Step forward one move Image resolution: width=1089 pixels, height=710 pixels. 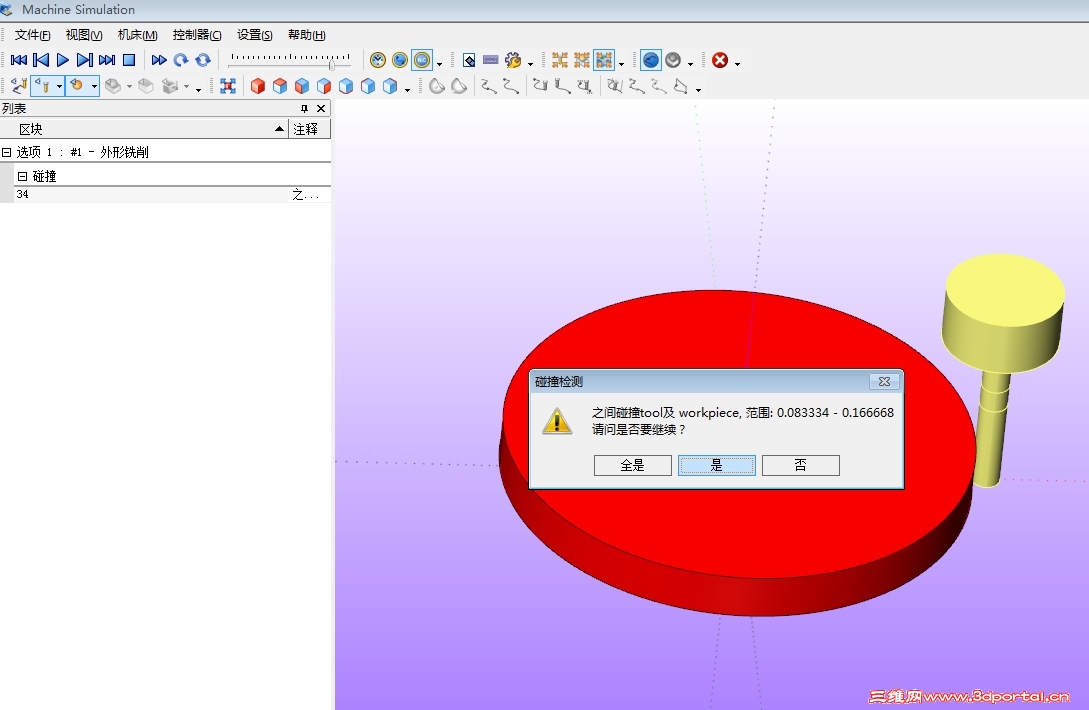tap(85, 60)
